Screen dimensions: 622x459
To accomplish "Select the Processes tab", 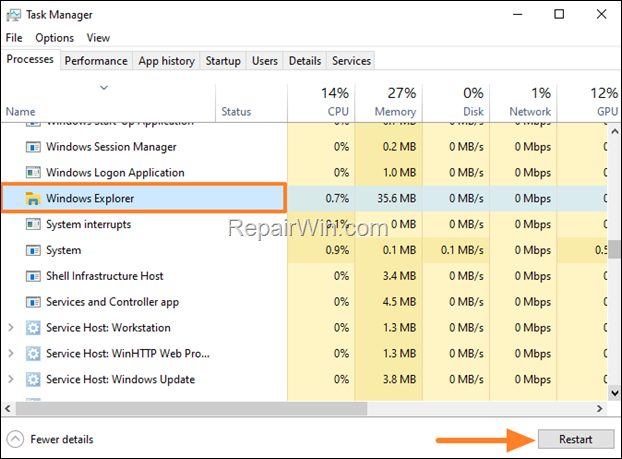I will click(x=30, y=60).
